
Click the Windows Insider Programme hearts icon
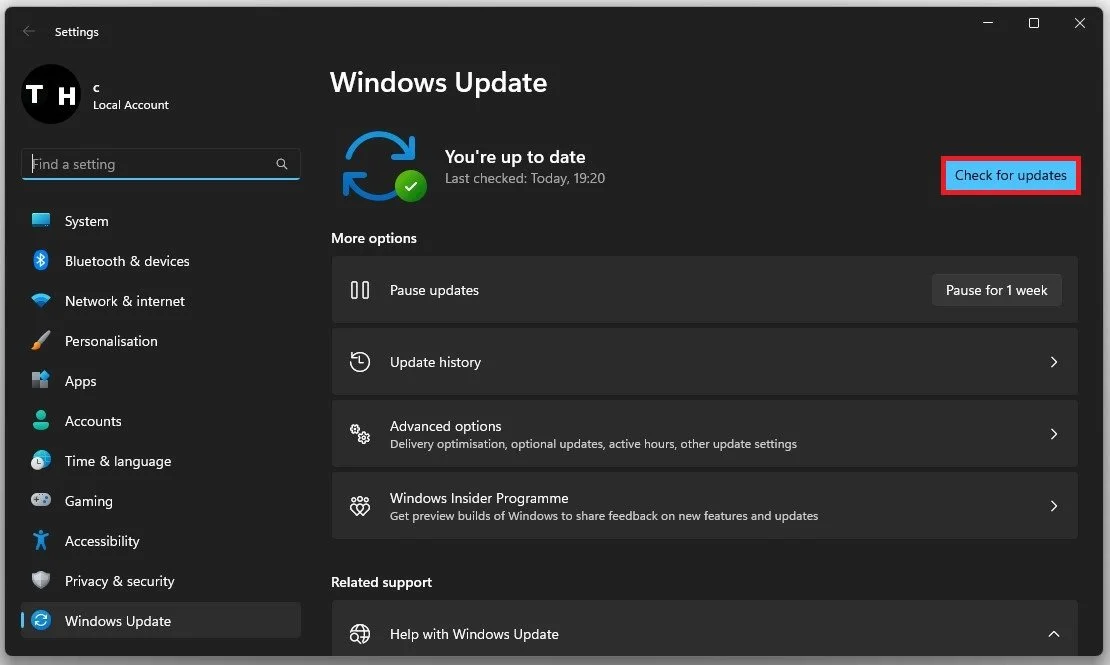360,506
